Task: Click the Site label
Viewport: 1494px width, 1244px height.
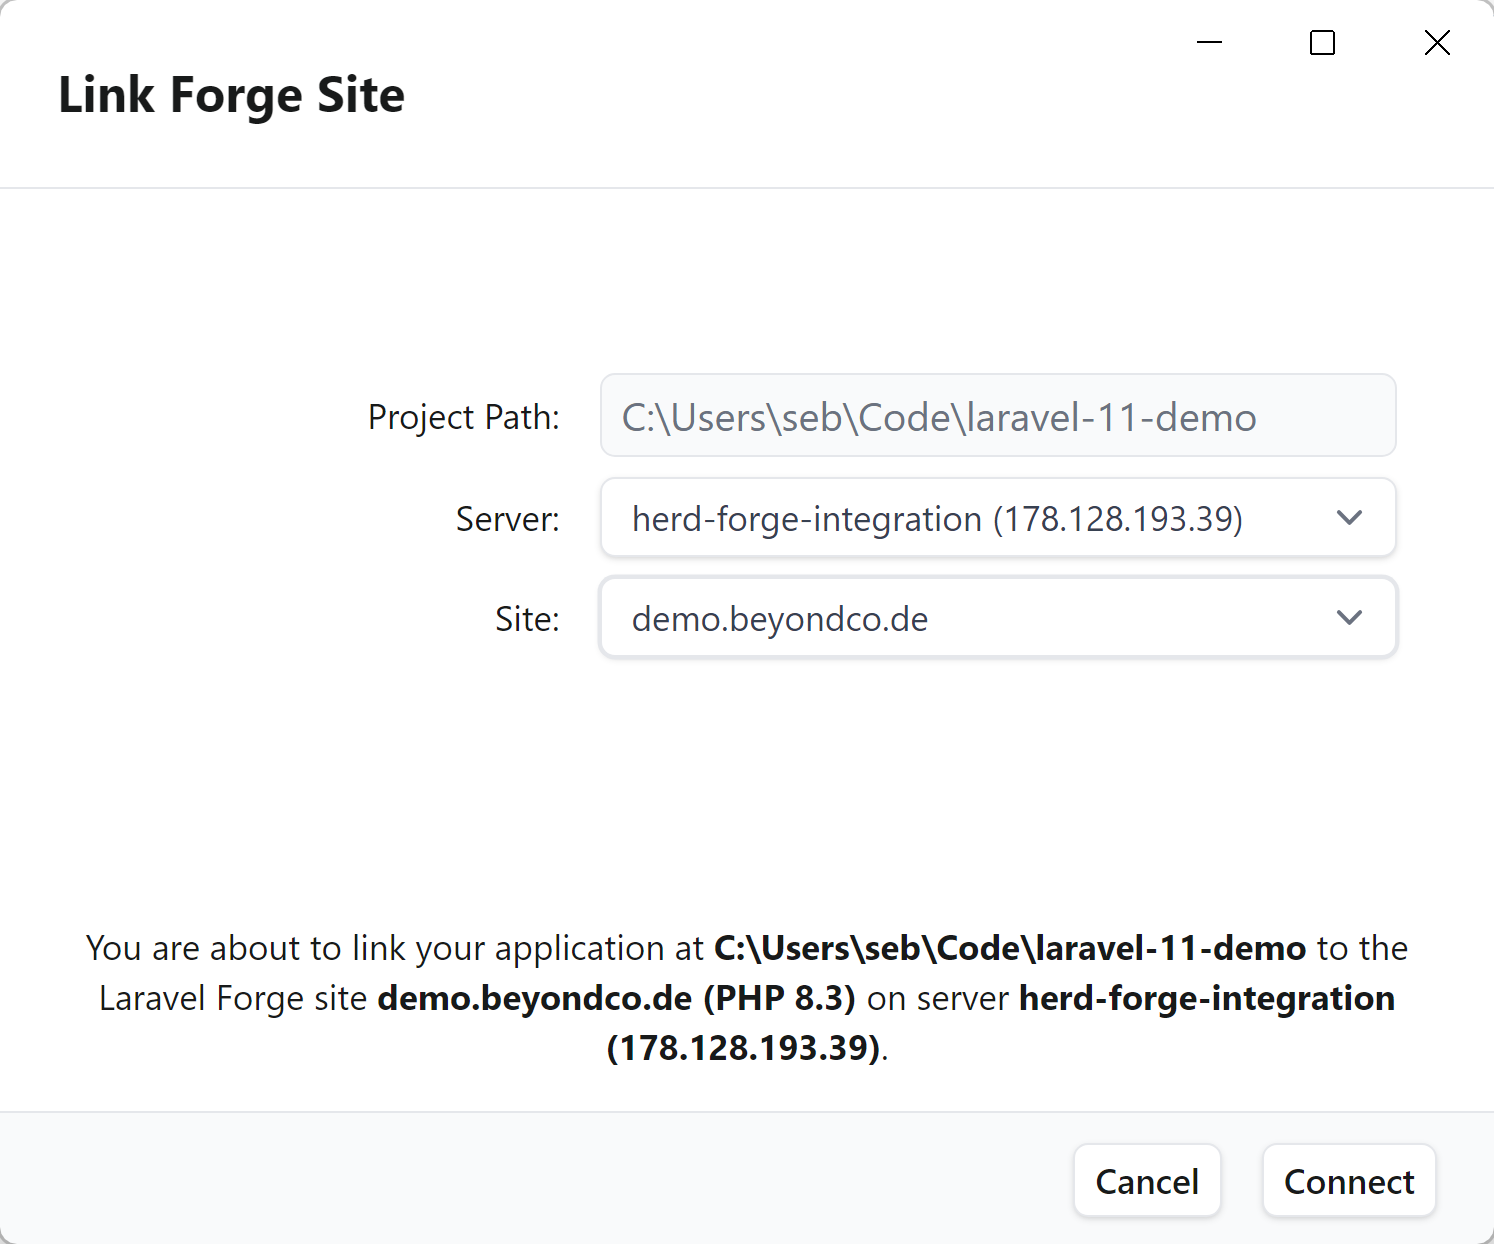Action: (x=527, y=618)
